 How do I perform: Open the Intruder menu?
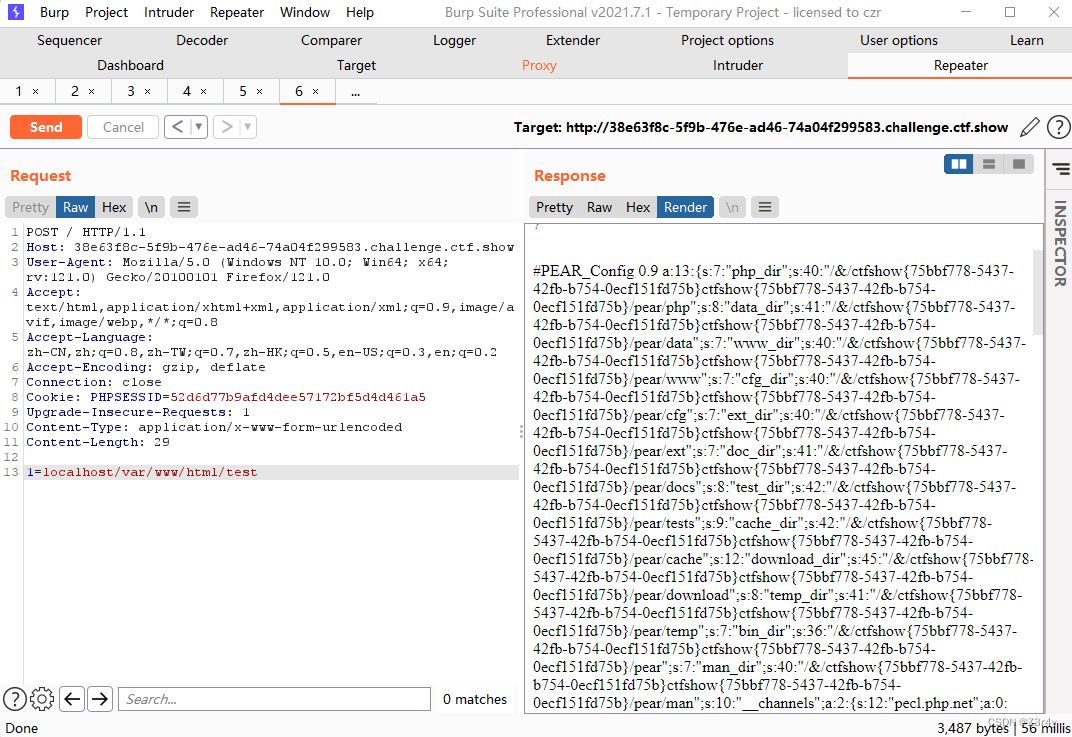coord(169,12)
